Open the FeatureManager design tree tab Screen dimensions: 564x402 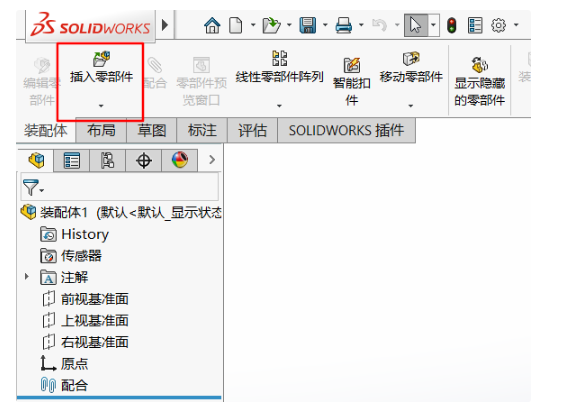coord(36,160)
